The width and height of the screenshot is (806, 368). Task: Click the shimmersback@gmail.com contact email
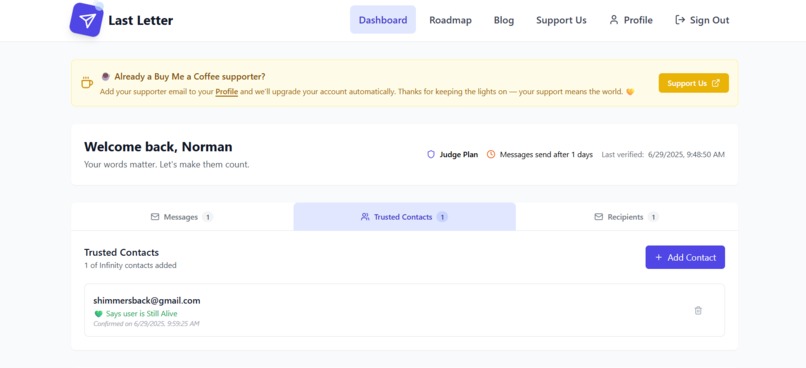coord(147,301)
